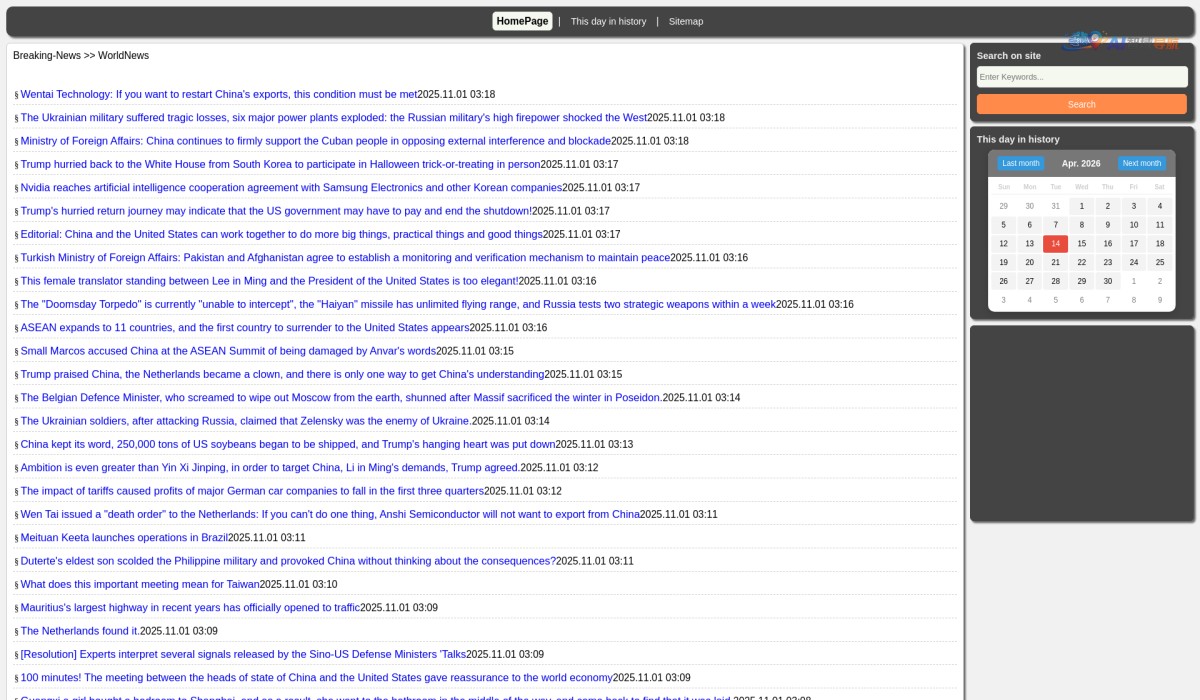Viewport: 1200px width, 700px height.
Task: Pick April 22 in the calendar
Action: click(x=1081, y=262)
